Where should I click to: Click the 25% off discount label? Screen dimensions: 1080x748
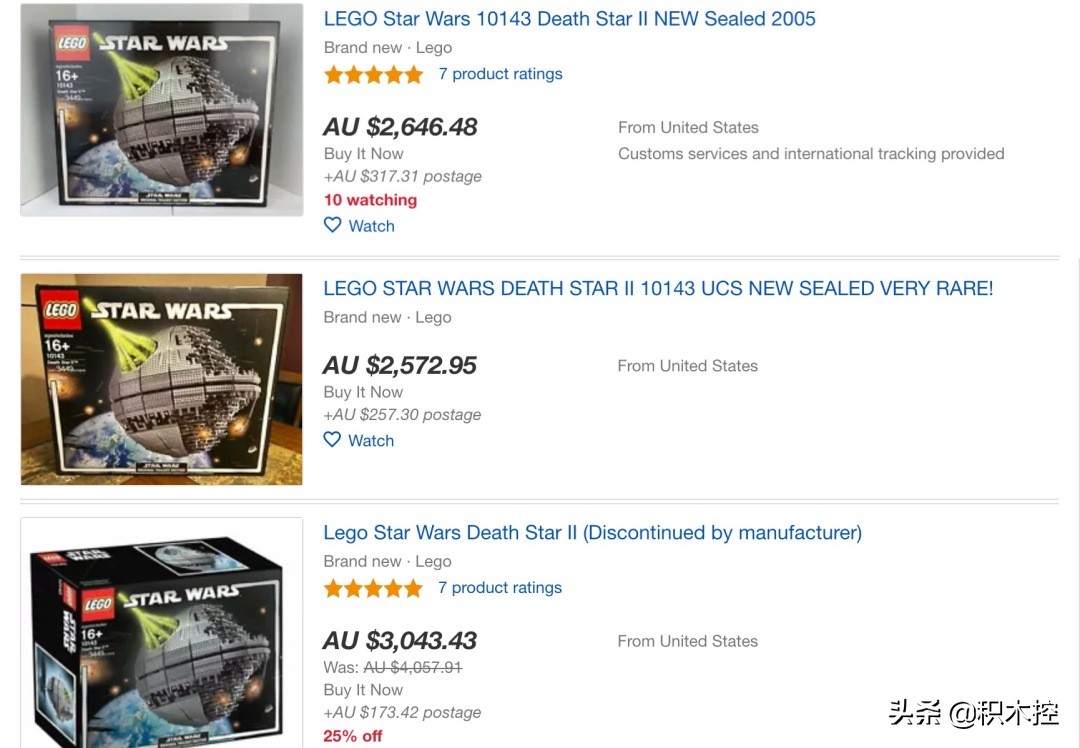pyautogui.click(x=353, y=736)
